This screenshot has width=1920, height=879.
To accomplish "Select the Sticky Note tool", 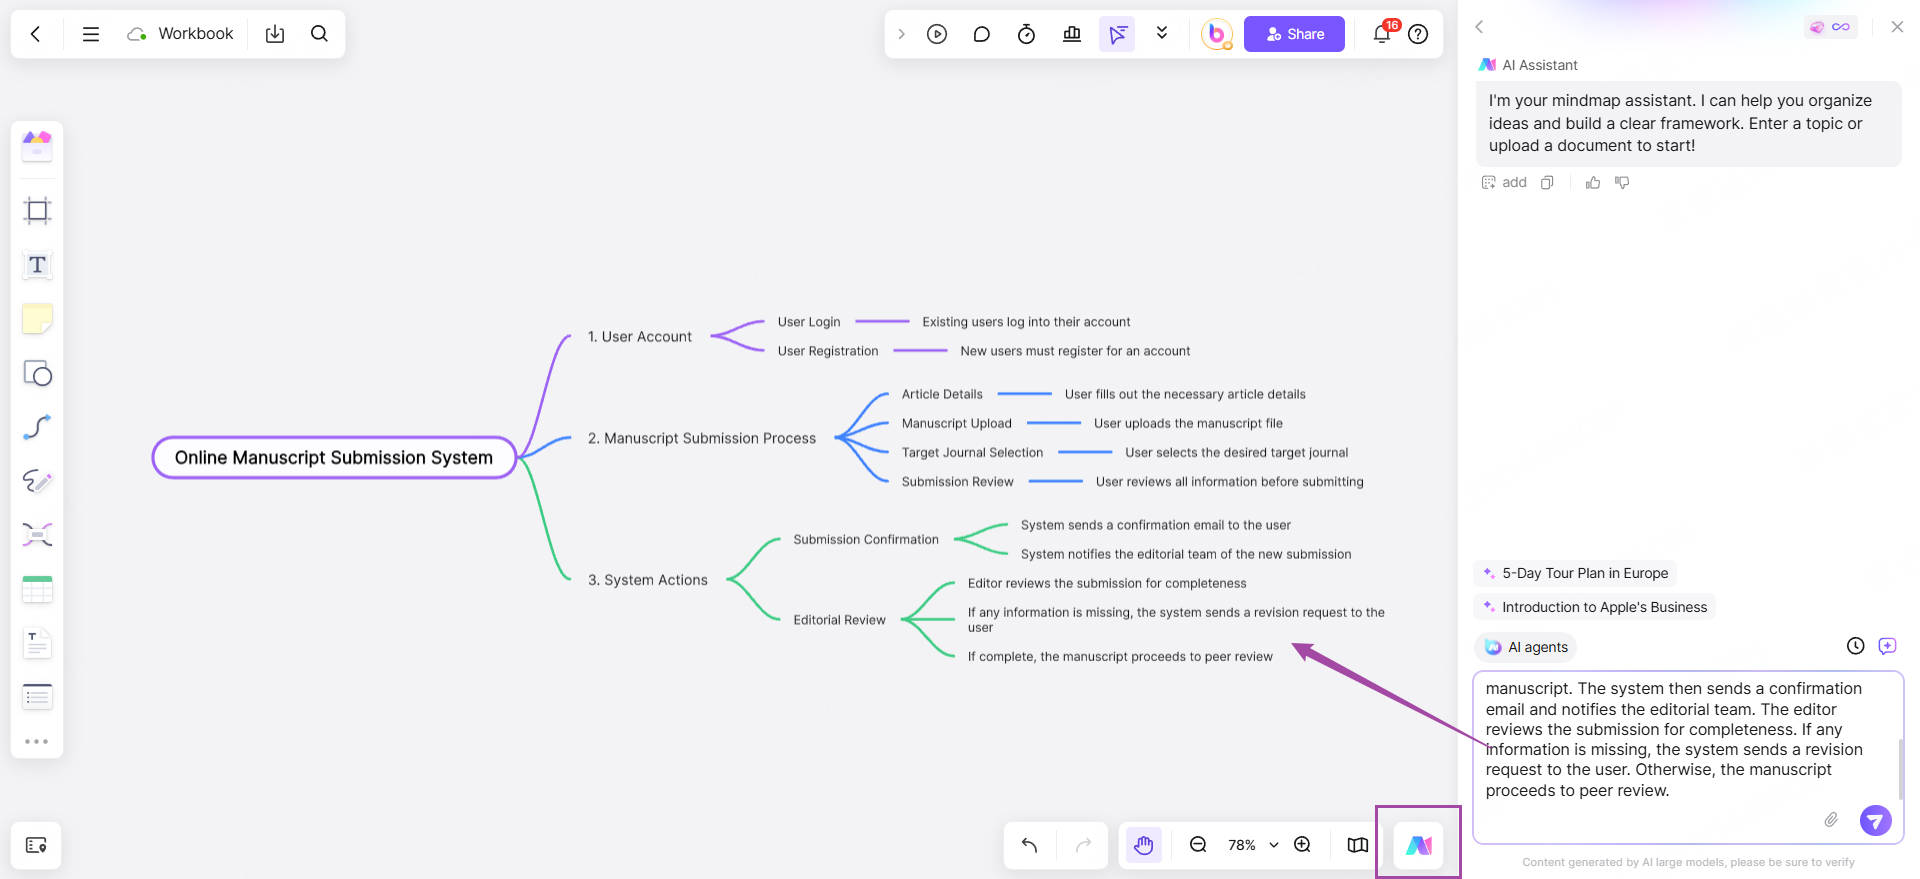I will (x=37, y=319).
